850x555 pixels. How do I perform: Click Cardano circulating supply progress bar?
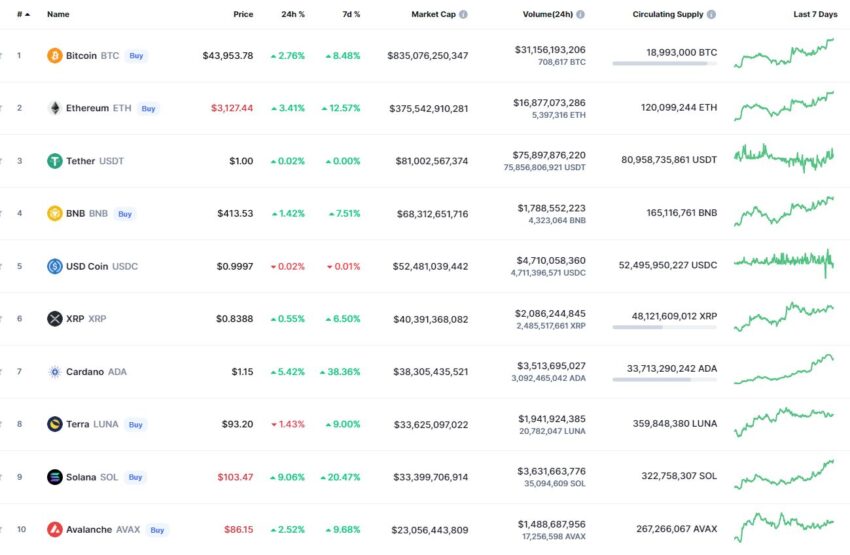point(665,379)
